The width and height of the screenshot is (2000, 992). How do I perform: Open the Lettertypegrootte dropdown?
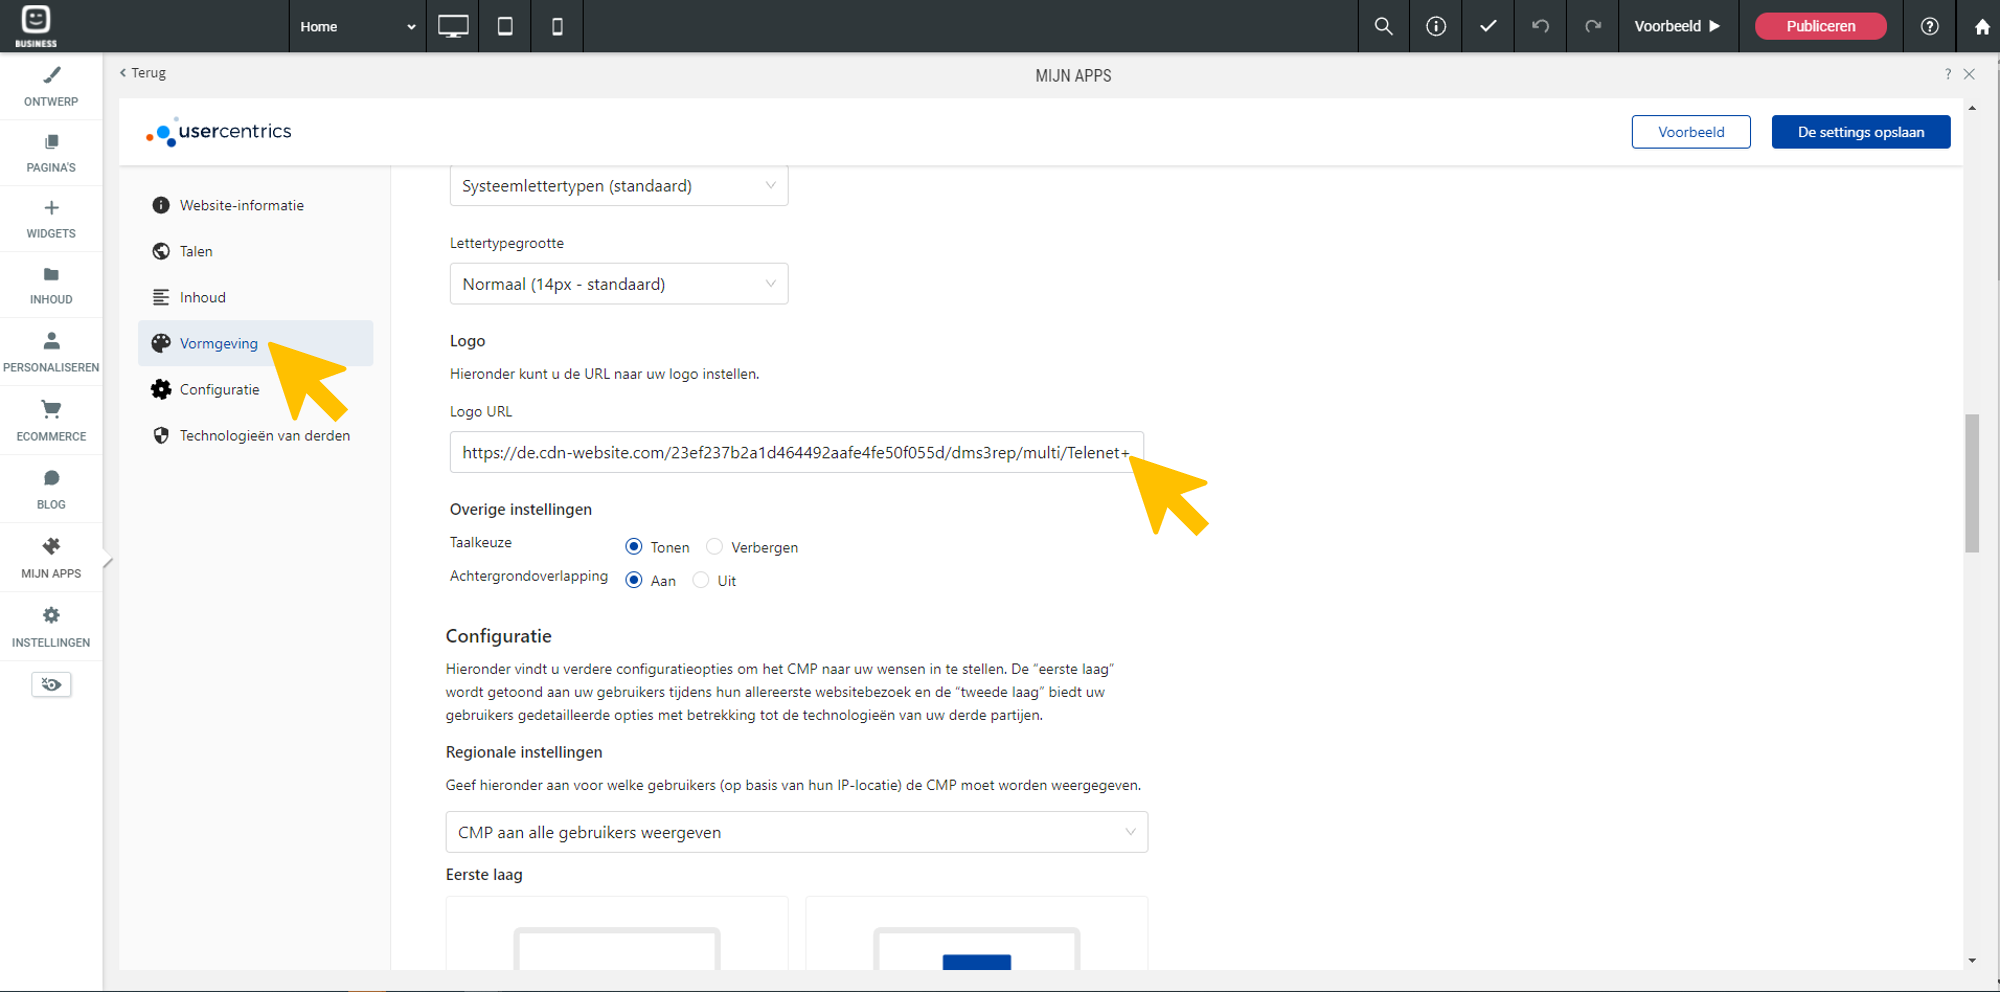(618, 284)
